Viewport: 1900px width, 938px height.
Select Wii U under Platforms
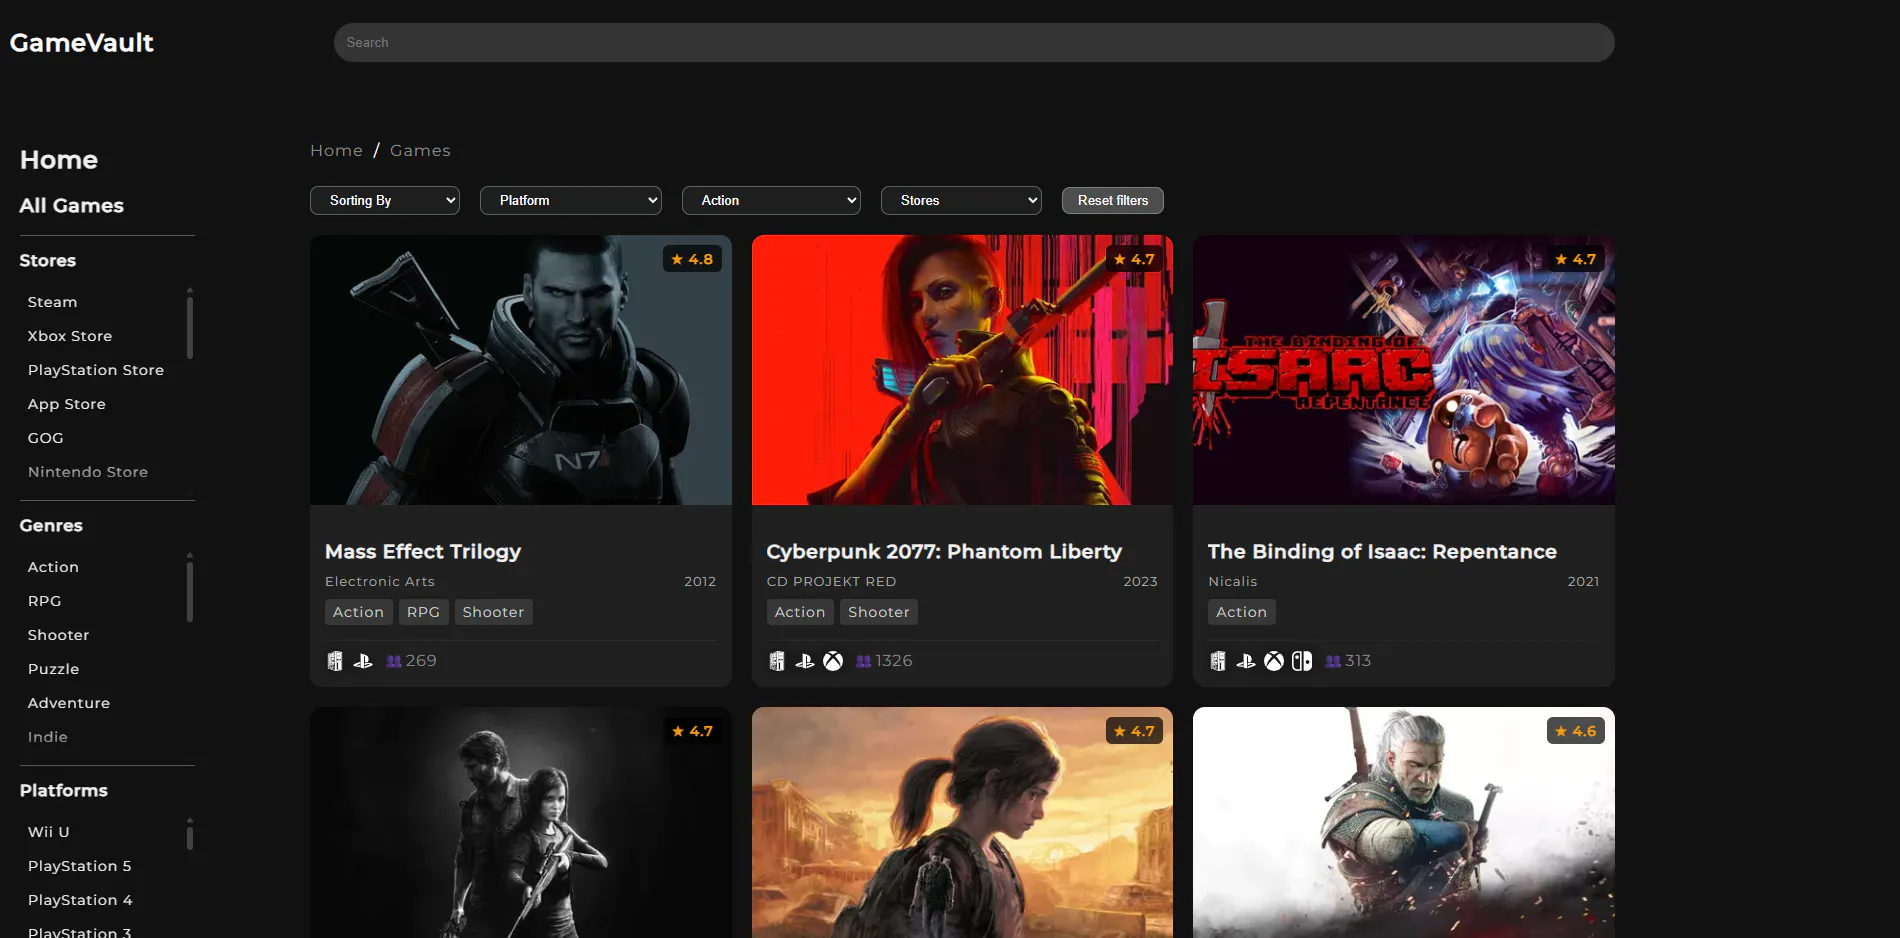click(x=49, y=832)
